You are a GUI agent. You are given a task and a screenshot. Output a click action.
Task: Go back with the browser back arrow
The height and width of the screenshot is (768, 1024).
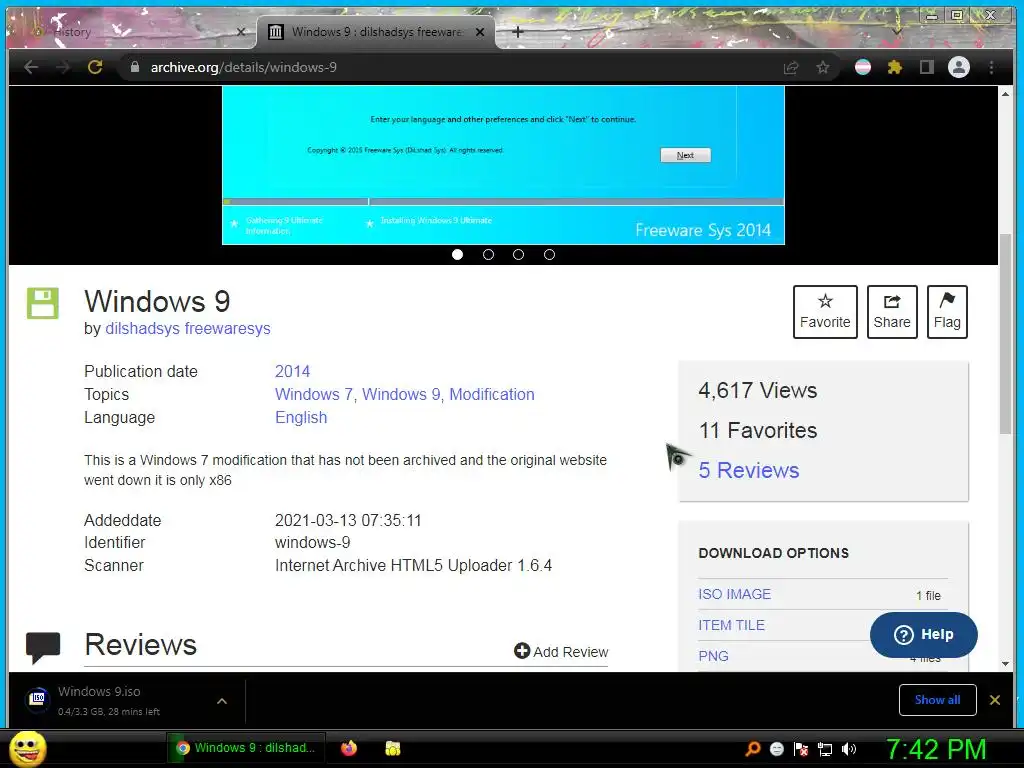(x=31, y=67)
